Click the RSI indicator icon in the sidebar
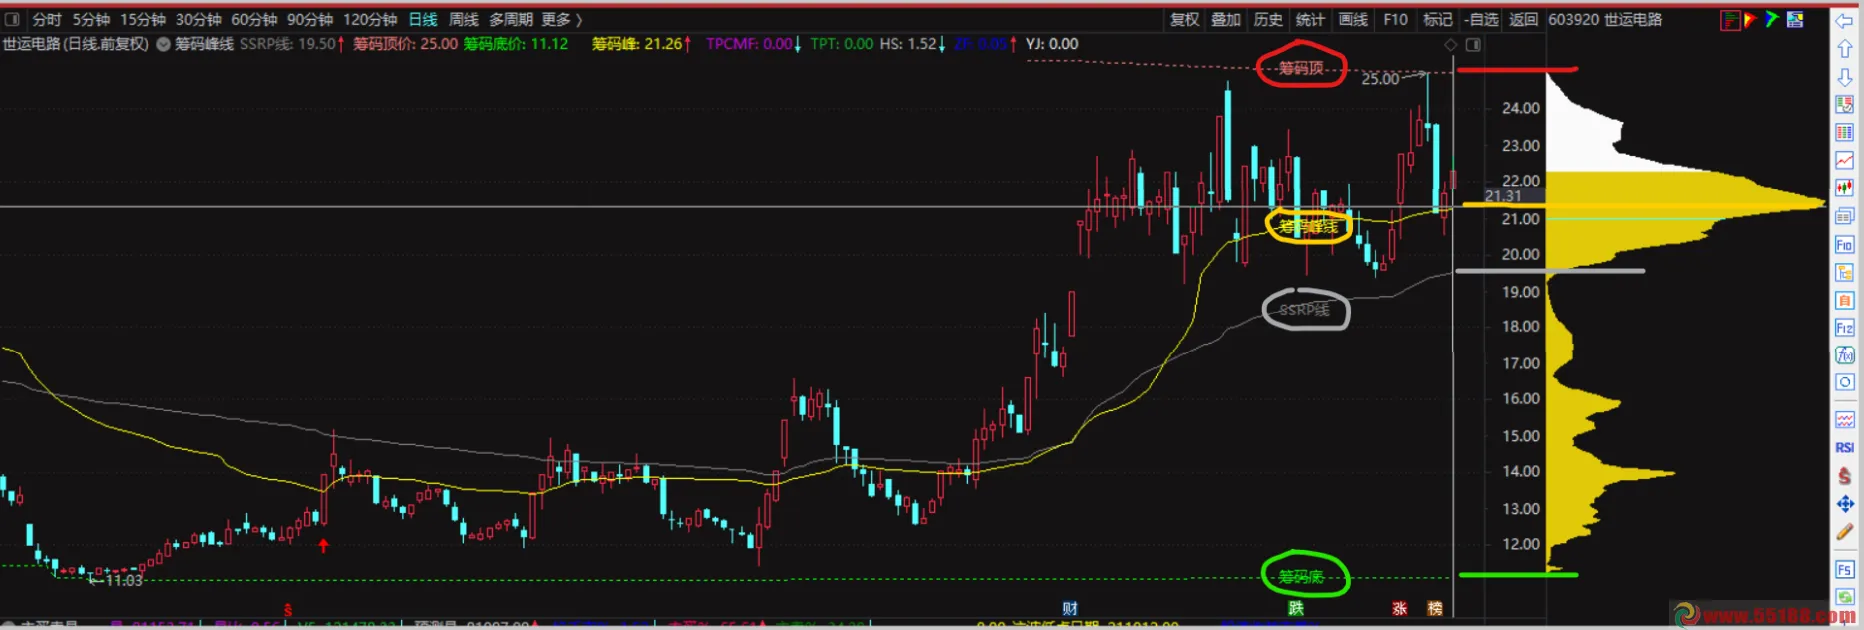This screenshot has height=630, width=1864. [x=1845, y=447]
